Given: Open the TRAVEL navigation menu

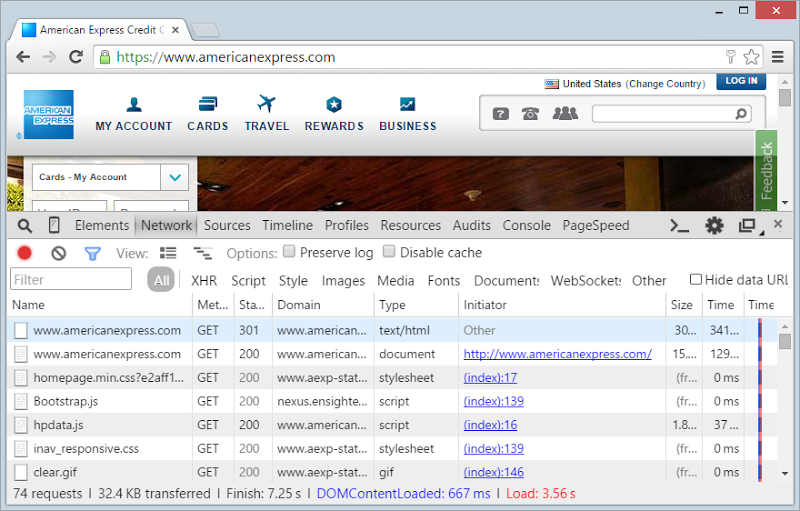Looking at the screenshot, I should click(x=267, y=114).
